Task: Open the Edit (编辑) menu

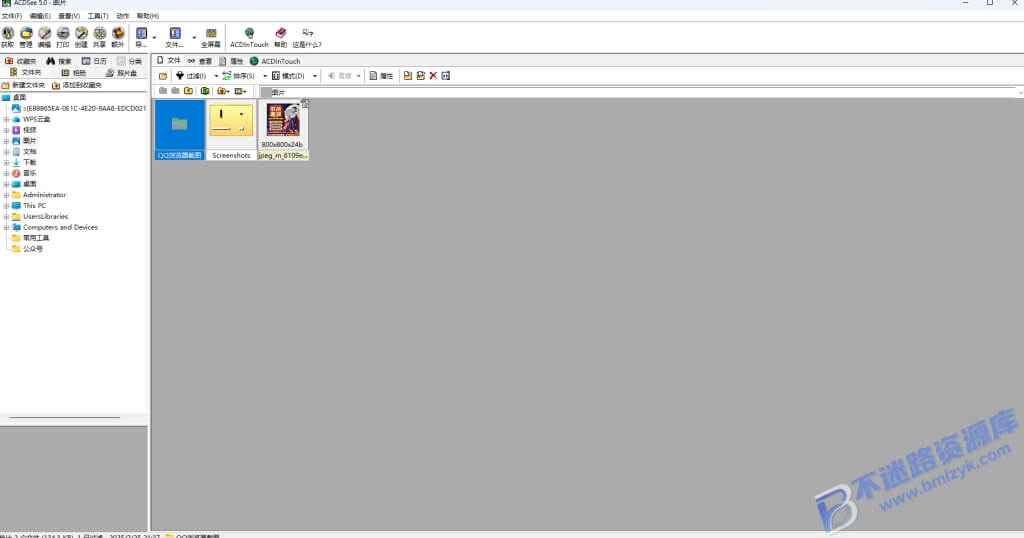Action: point(40,16)
